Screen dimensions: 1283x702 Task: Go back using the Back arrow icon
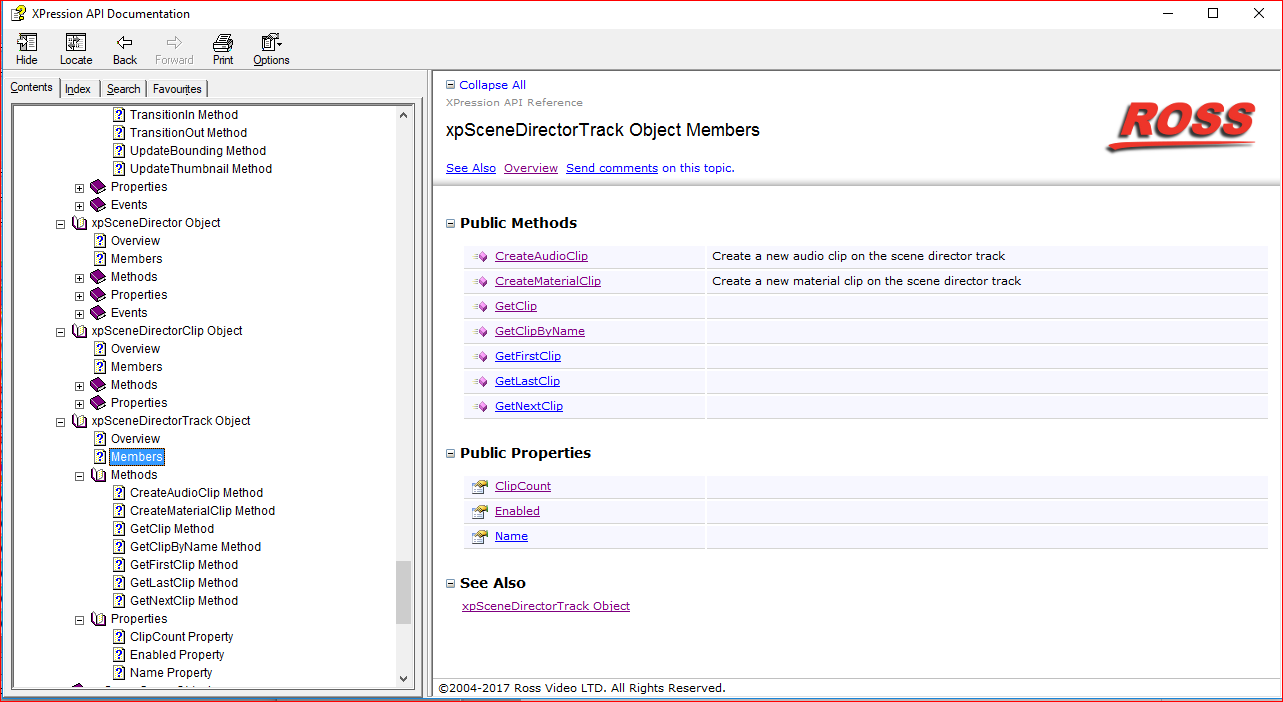click(x=125, y=43)
